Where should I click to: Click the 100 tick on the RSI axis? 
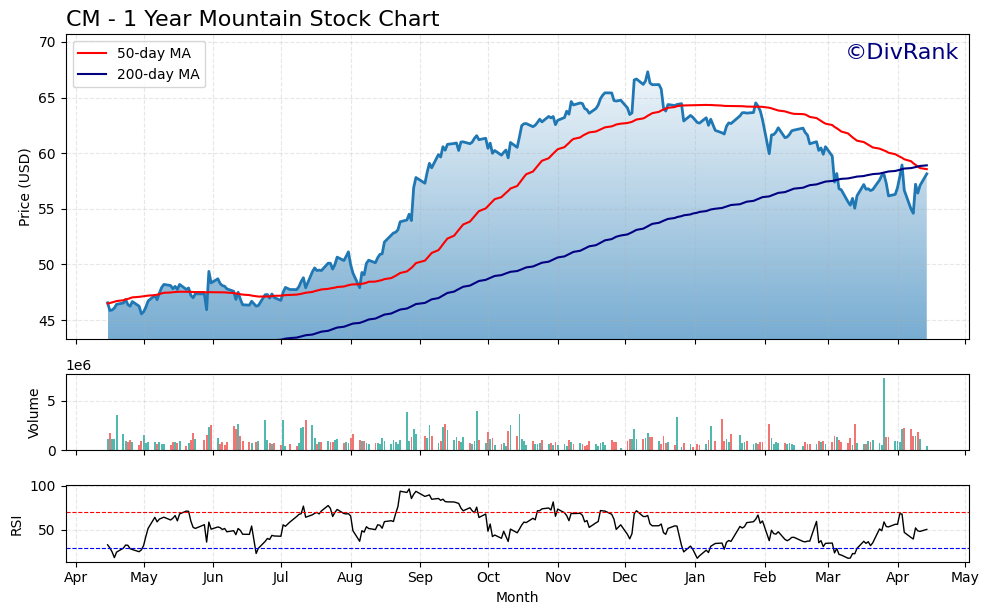coord(44,486)
